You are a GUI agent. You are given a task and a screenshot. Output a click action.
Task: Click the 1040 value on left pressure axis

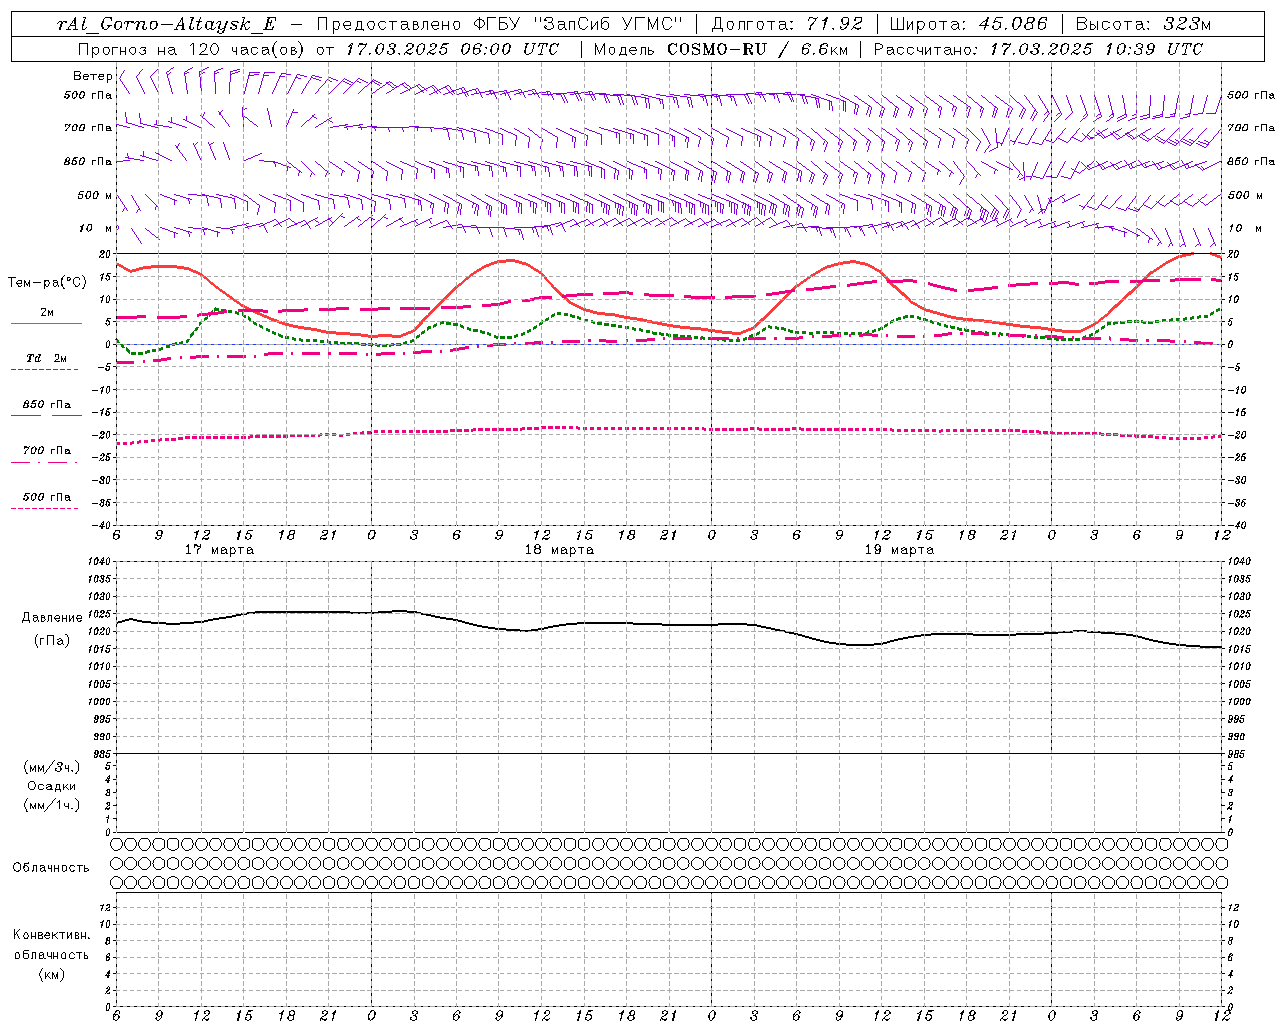[98, 562]
